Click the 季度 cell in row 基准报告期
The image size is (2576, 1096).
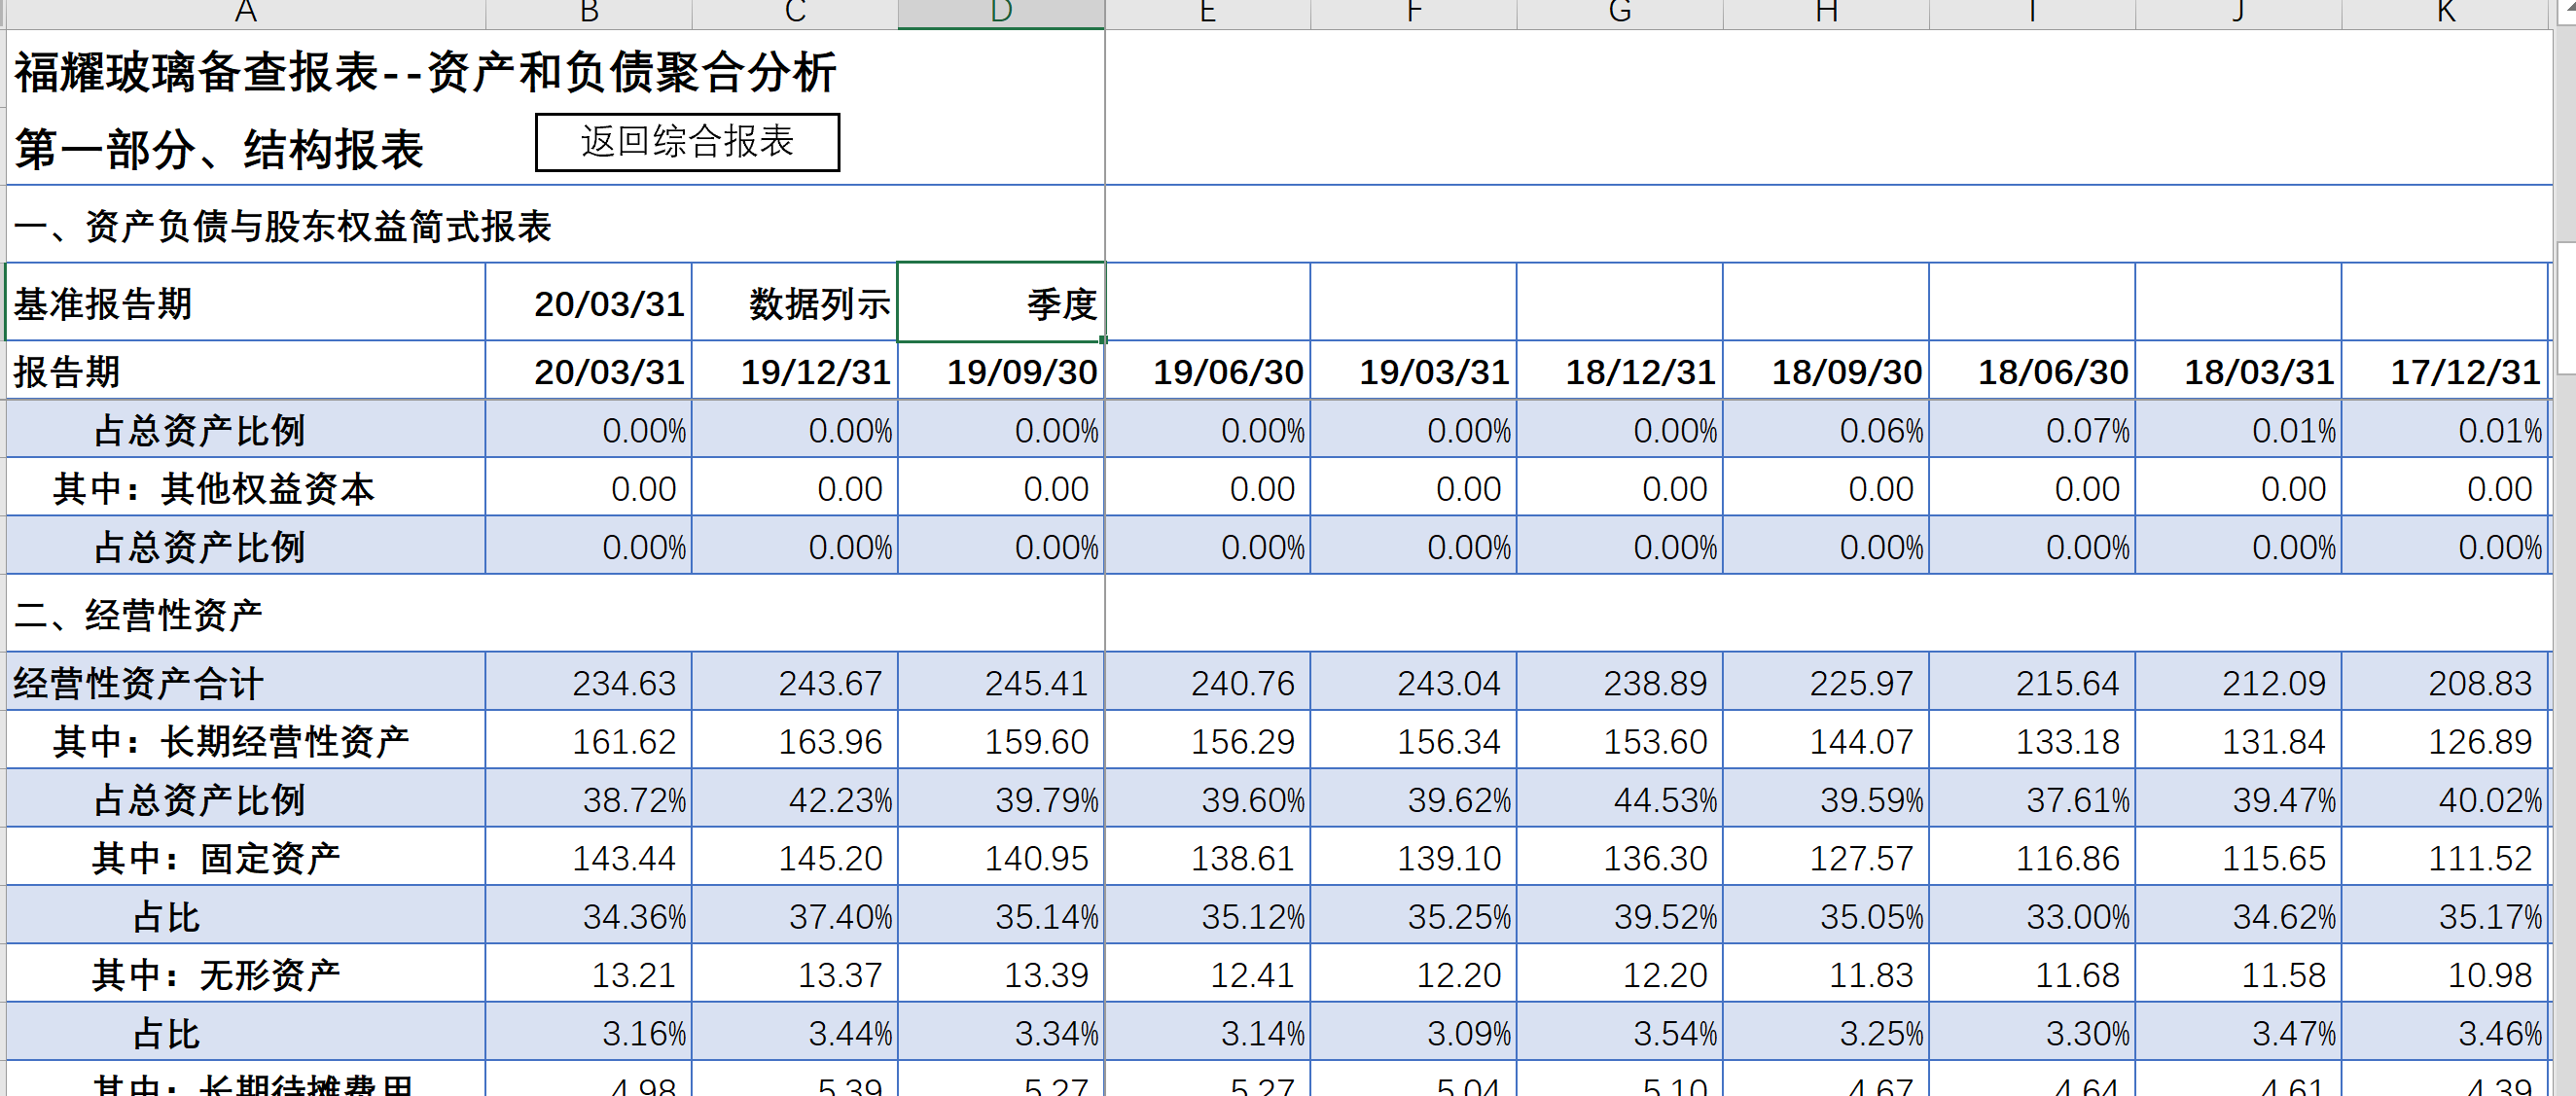pos(1001,303)
